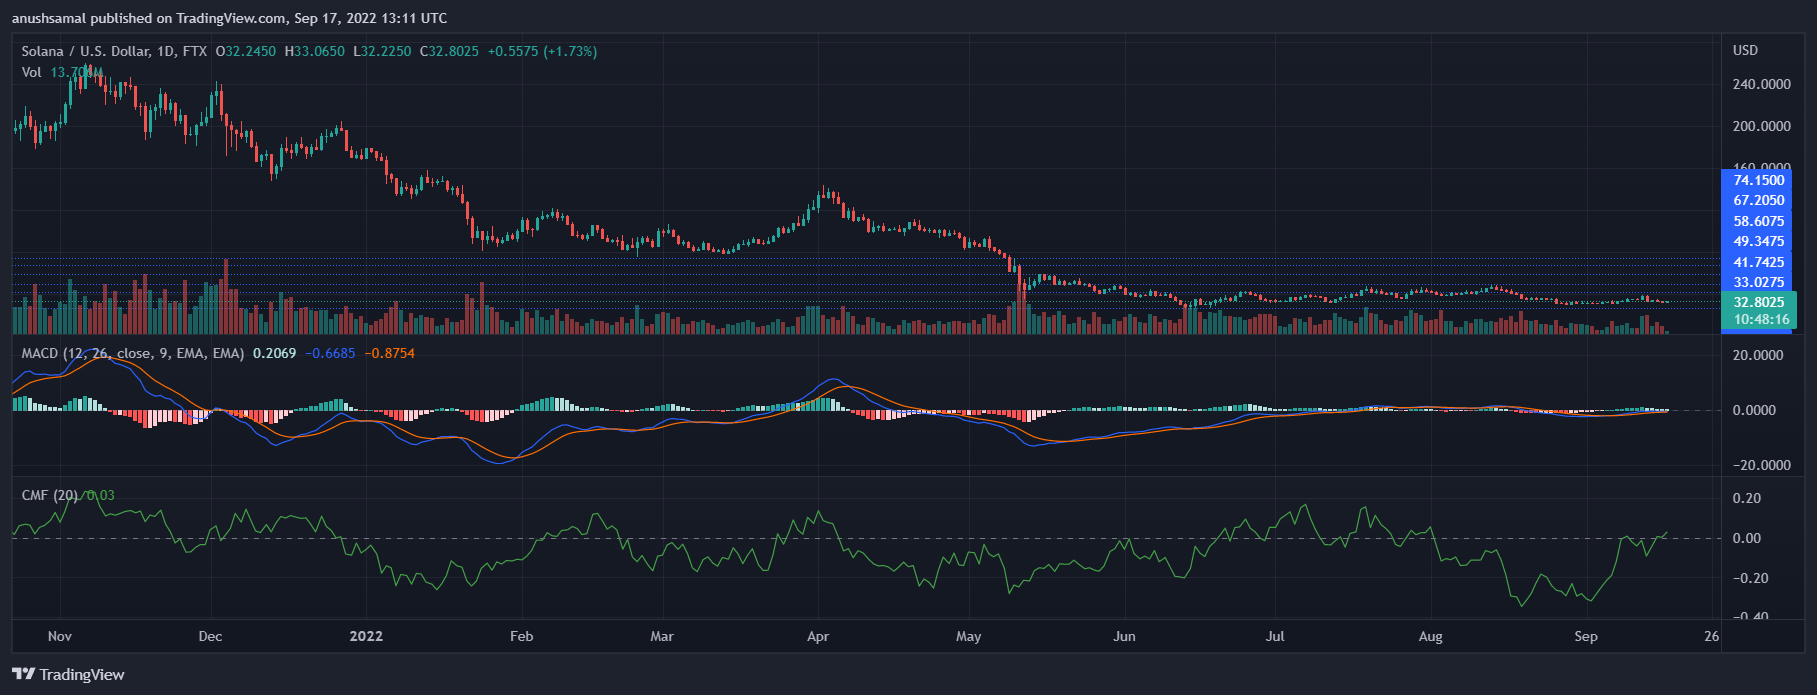The width and height of the screenshot is (1817, 695).
Task: Click the 2022 year marker on the time axis
Action: 366,636
